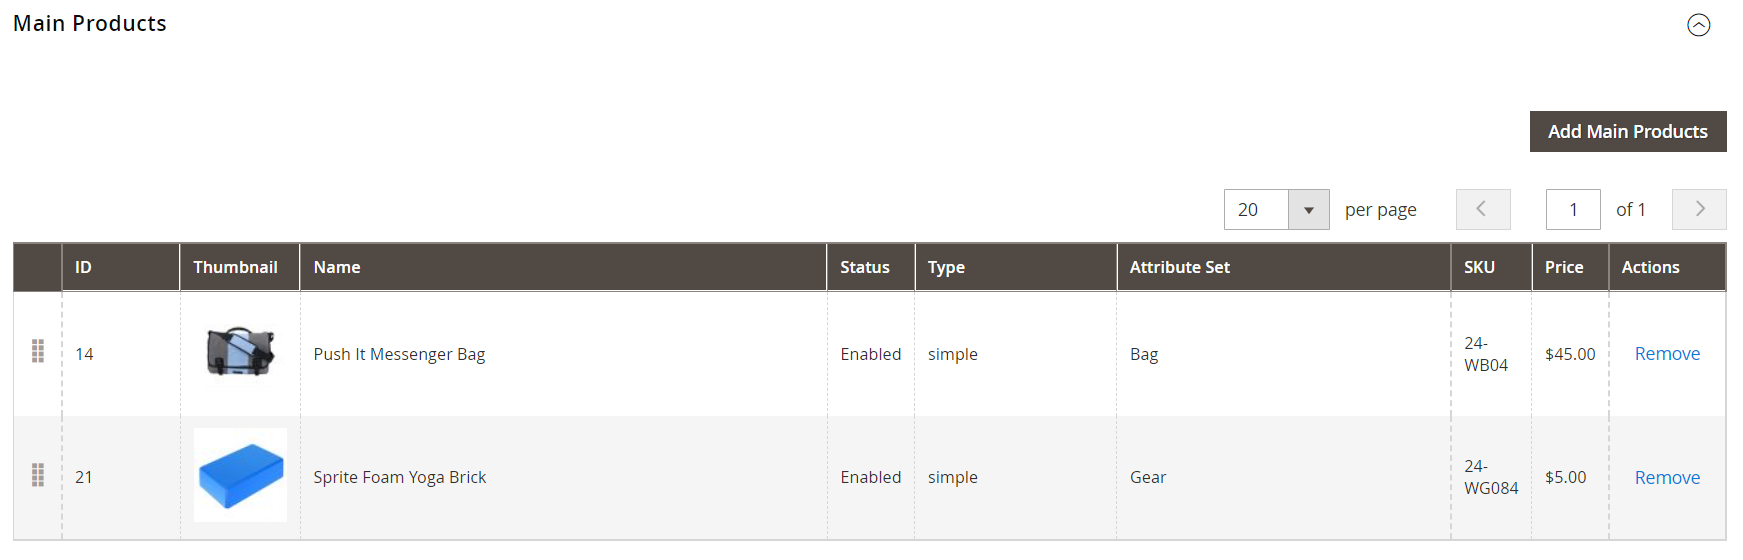Image resolution: width=1743 pixels, height=560 pixels.
Task: Click the Add Main Products button
Action: tap(1627, 132)
